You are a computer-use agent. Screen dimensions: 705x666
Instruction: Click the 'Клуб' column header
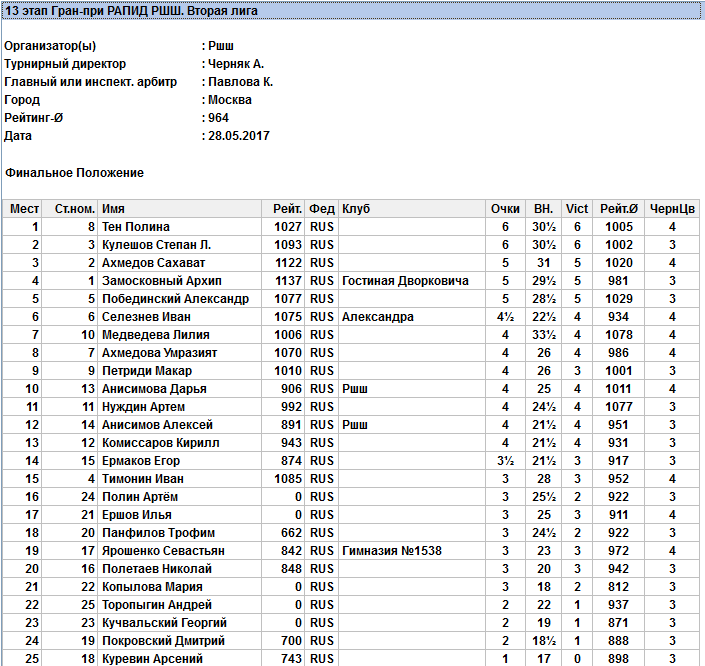[412, 209]
